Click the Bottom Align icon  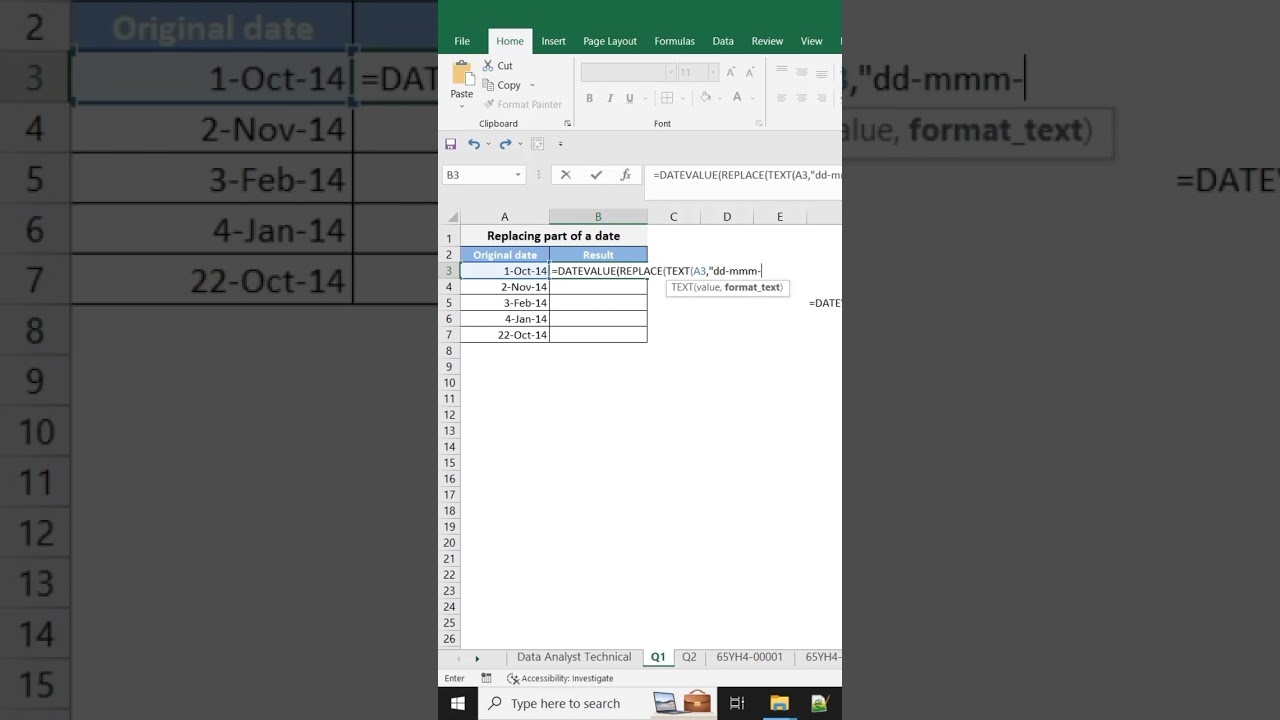822,72
